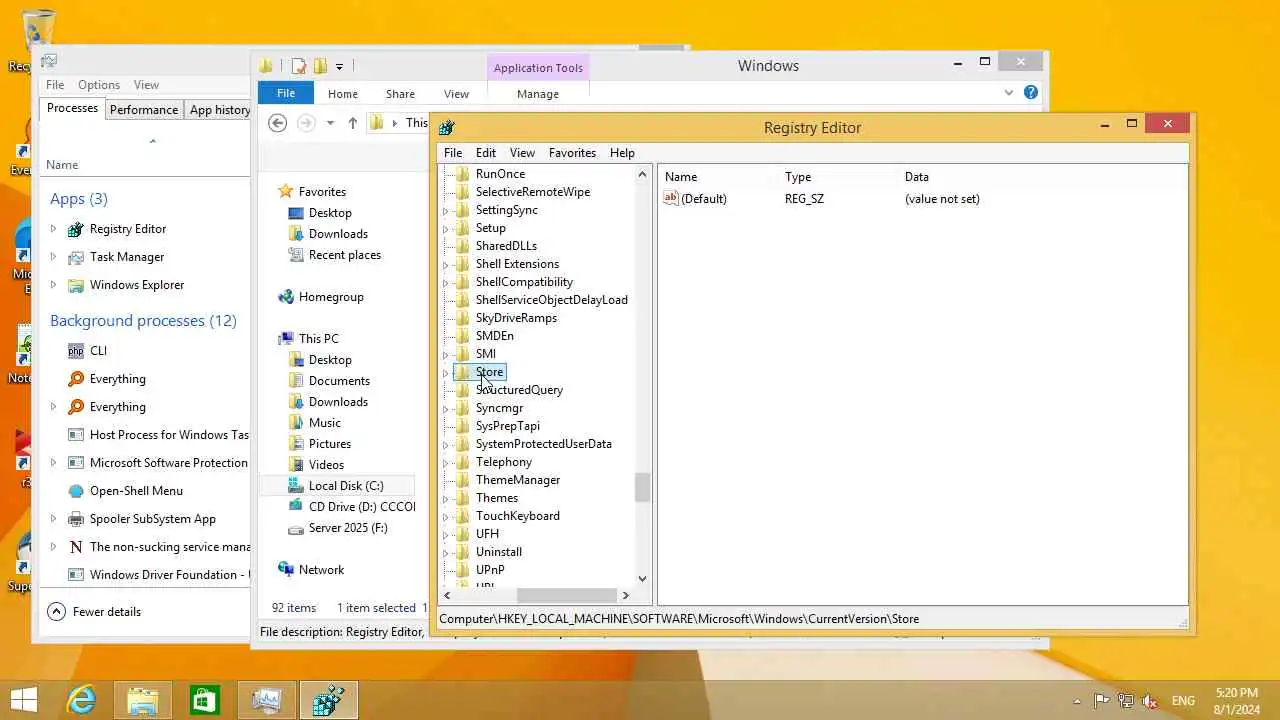This screenshot has width=1280, height=720.
Task: Expand the Explorer ribbon with chevron
Action: point(1008,93)
